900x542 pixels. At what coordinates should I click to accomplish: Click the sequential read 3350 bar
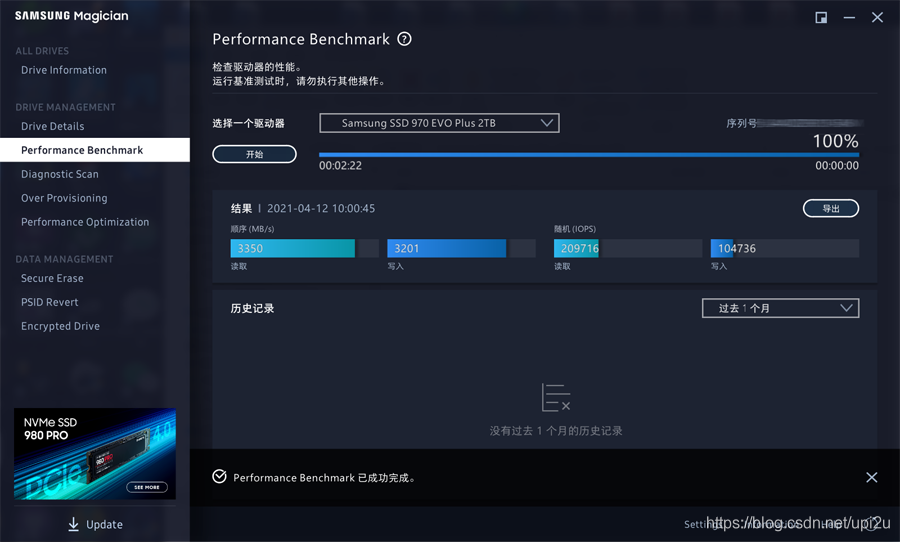tap(304, 248)
